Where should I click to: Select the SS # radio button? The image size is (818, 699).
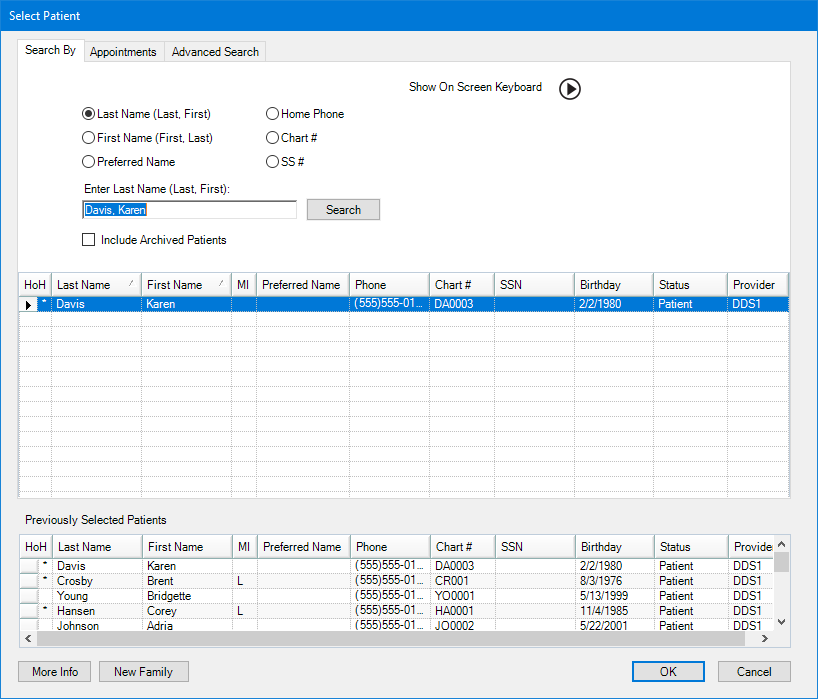pyautogui.click(x=272, y=162)
